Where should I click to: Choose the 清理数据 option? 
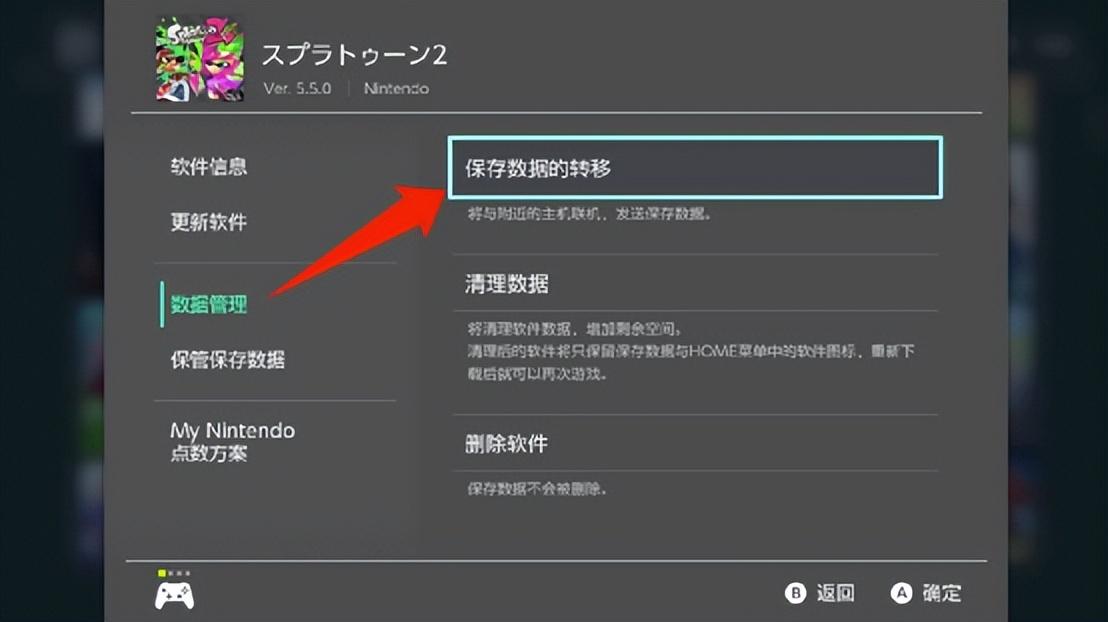(x=695, y=283)
